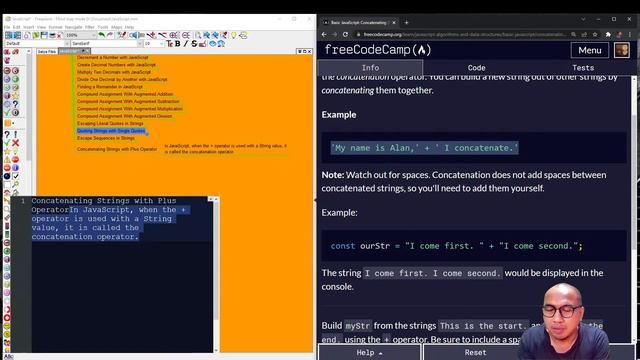Click the const ourStr code line
This screenshot has height=360, width=640.
[x=456, y=246]
